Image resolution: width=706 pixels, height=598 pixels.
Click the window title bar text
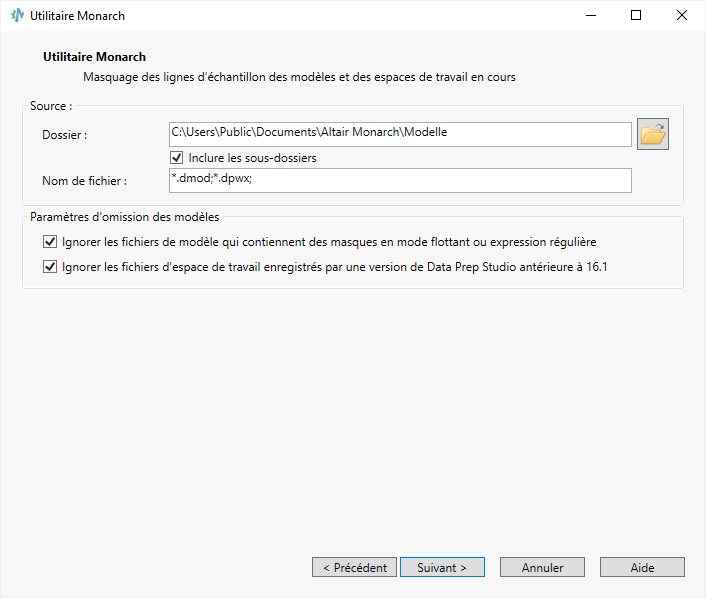click(x=78, y=16)
